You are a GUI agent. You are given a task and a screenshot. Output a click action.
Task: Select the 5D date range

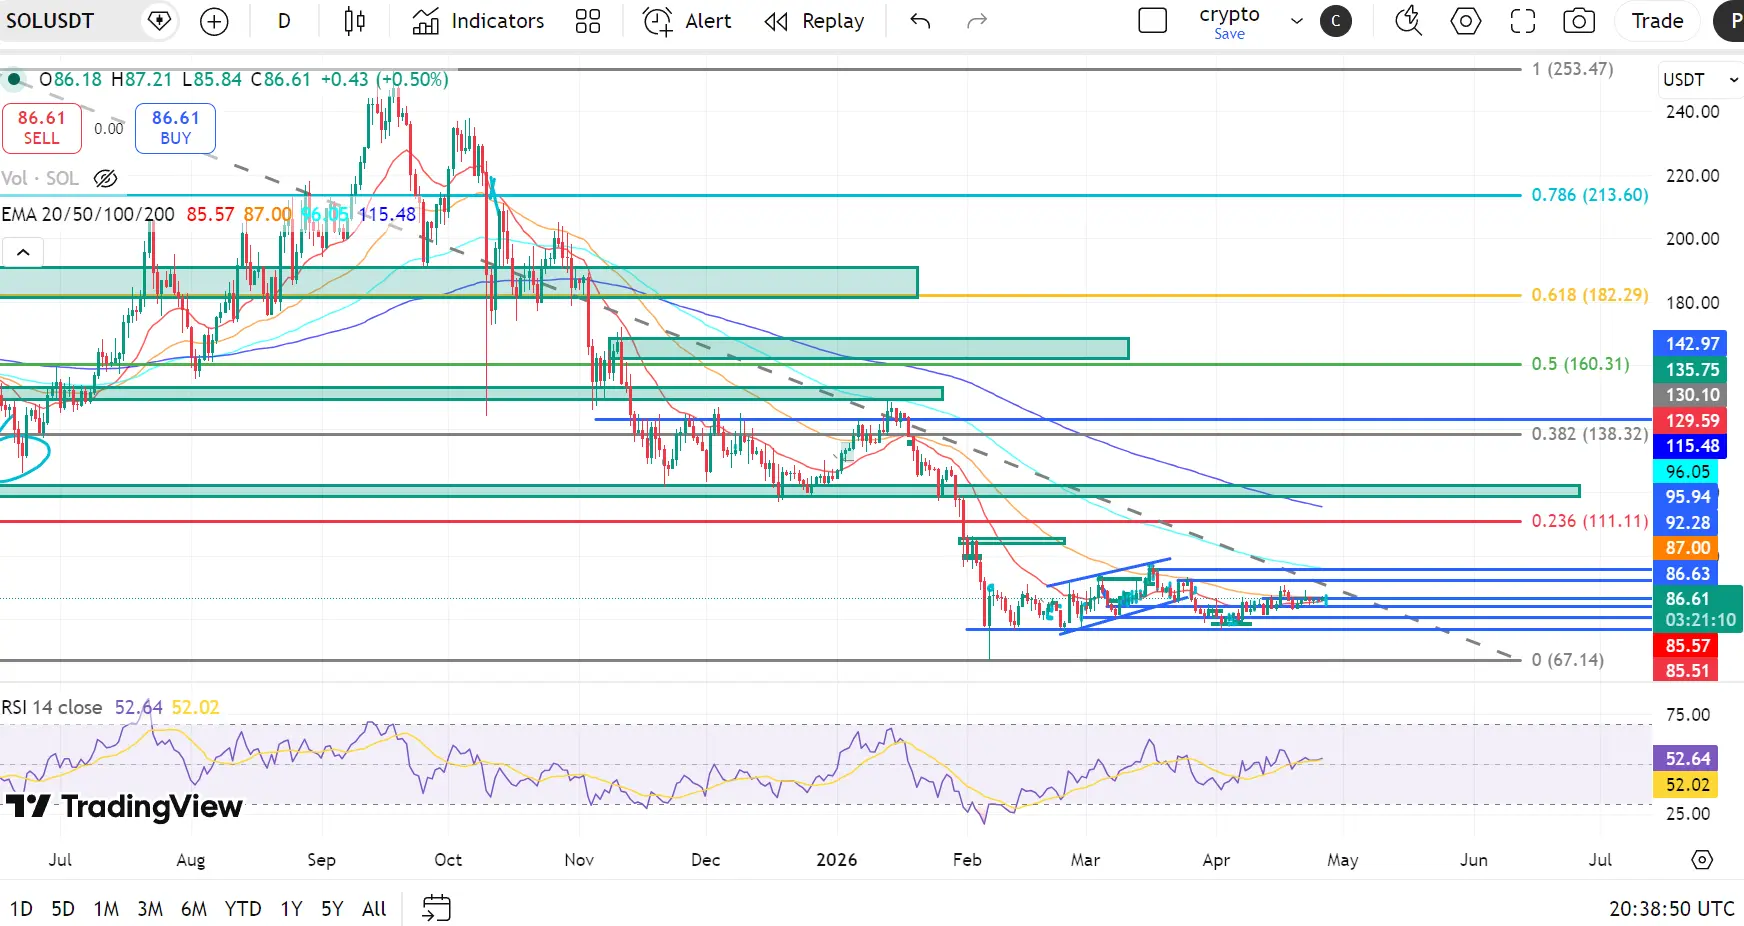coord(63,909)
